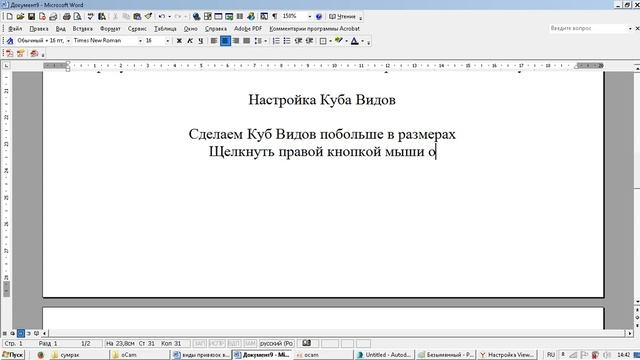Expand the font size 16 dropdown
Screen dimensions: 640x360
pyautogui.click(x=167, y=41)
